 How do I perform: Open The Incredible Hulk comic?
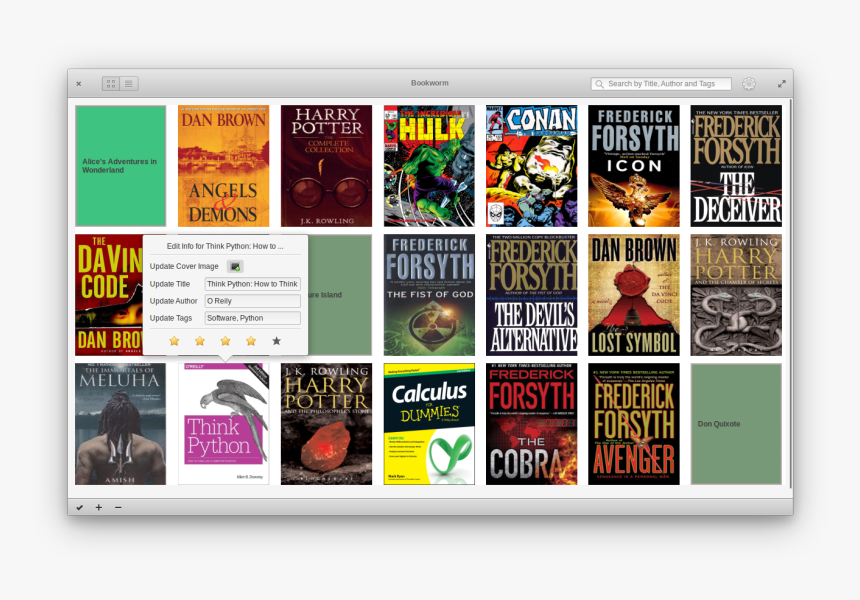(429, 166)
